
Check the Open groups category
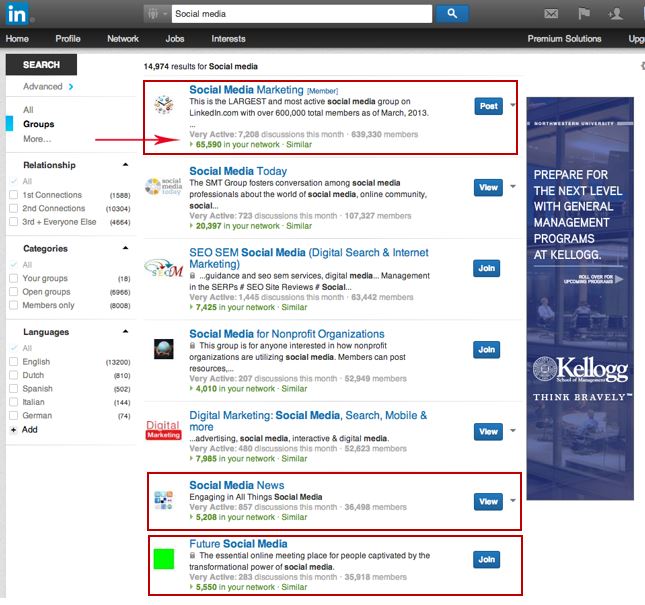(x=14, y=292)
